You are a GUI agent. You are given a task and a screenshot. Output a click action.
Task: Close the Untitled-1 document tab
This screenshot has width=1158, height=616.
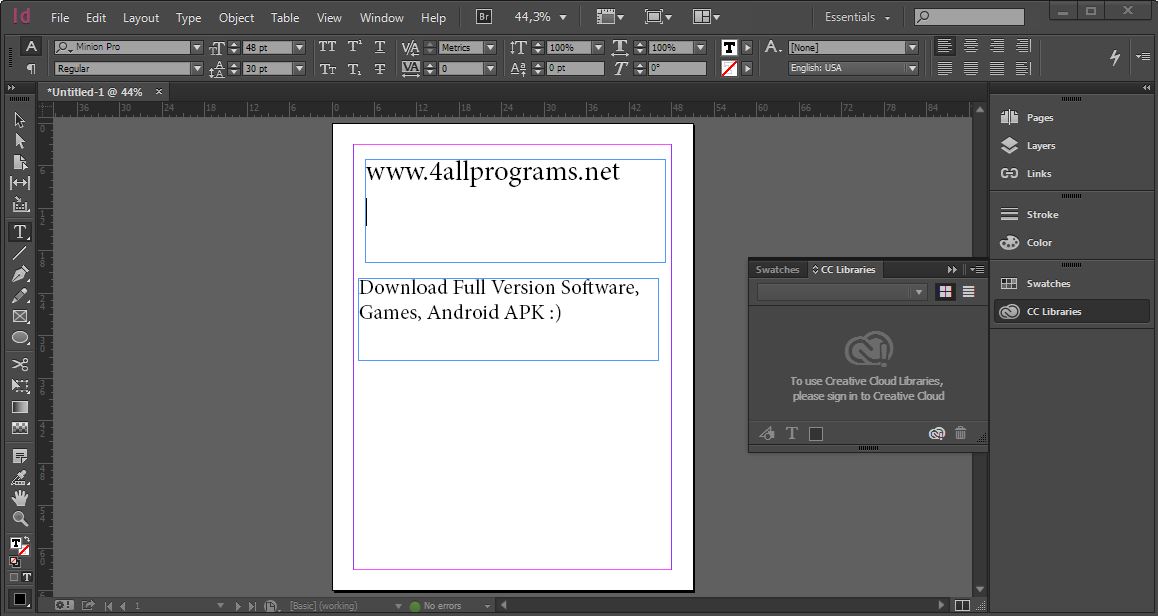[158, 92]
